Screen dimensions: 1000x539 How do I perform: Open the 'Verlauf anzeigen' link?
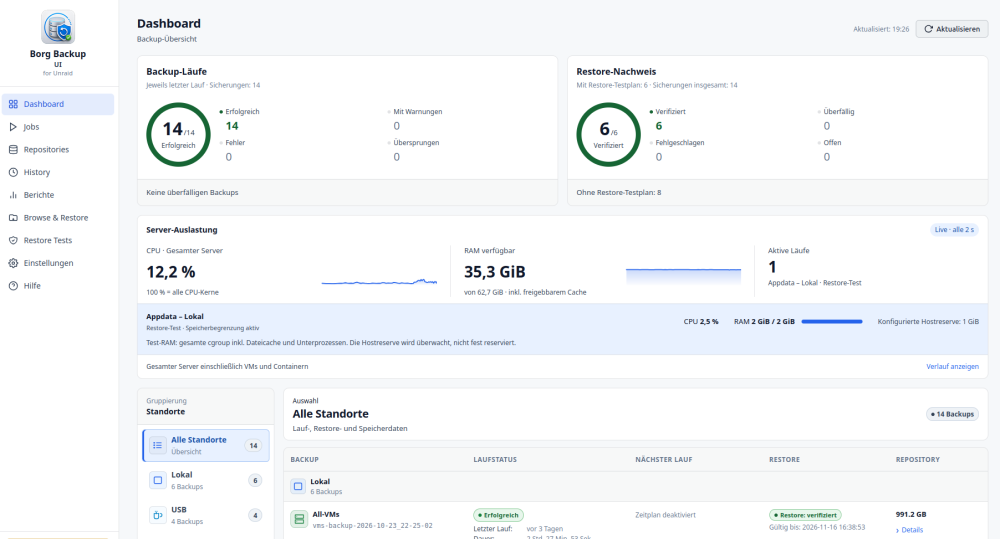[952, 366]
